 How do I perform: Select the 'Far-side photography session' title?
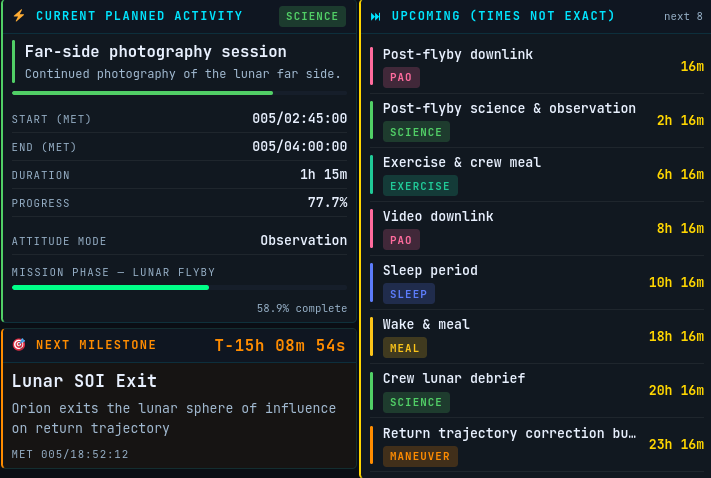[156, 52]
